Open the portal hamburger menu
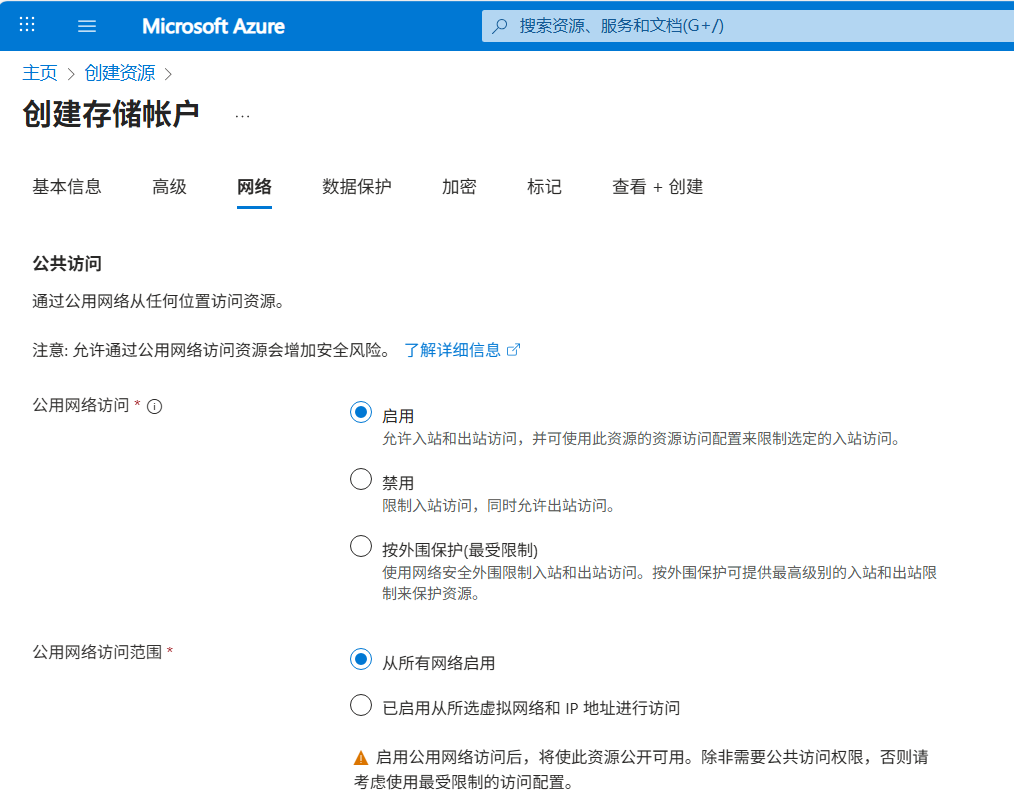Viewport: 1014px width, 807px height. click(87, 25)
